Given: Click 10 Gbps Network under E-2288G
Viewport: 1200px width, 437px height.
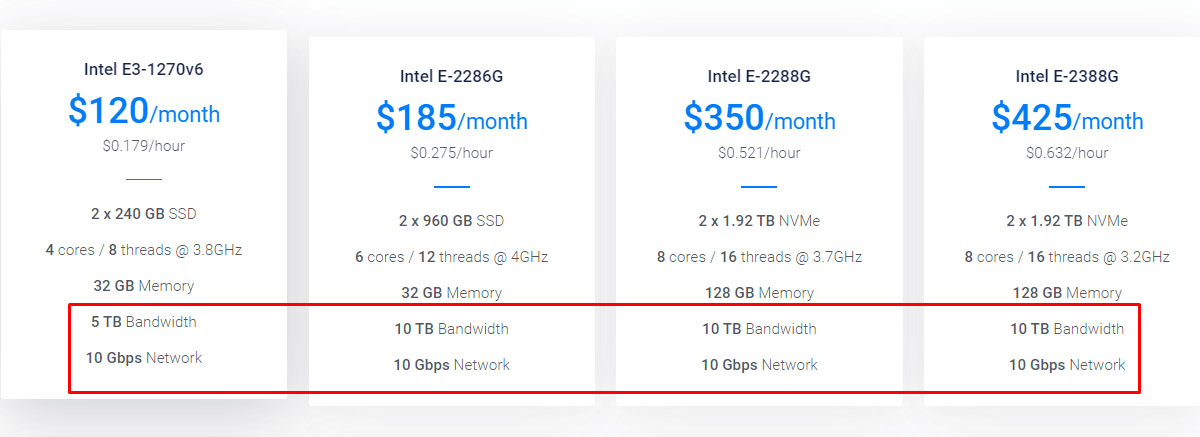Looking at the screenshot, I should [x=759, y=365].
